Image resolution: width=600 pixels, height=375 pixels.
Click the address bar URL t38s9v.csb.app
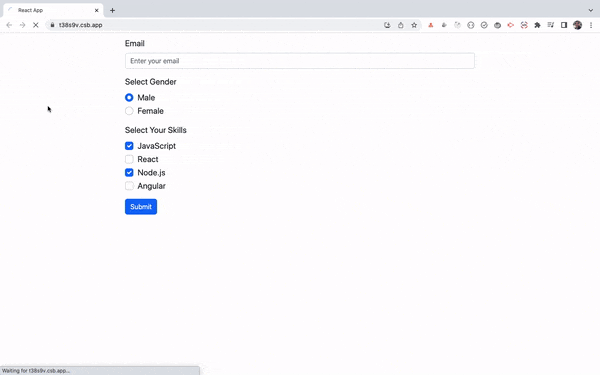(80, 25)
